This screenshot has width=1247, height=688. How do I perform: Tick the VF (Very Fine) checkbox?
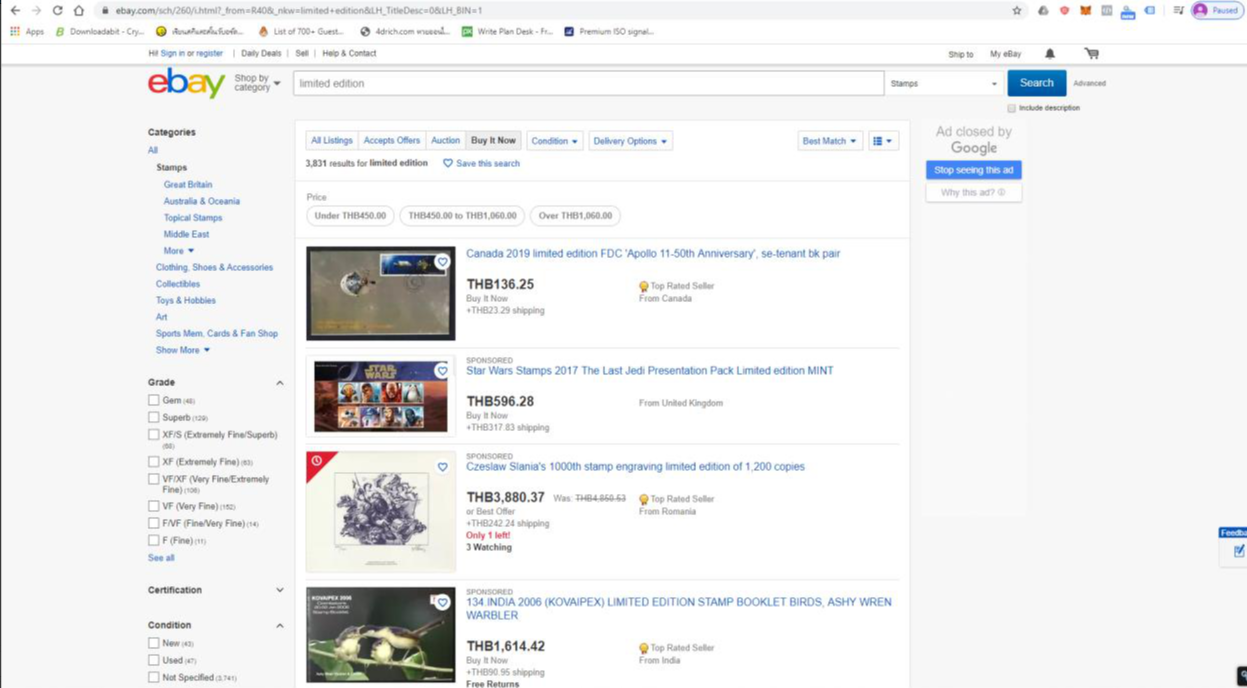tap(154, 506)
